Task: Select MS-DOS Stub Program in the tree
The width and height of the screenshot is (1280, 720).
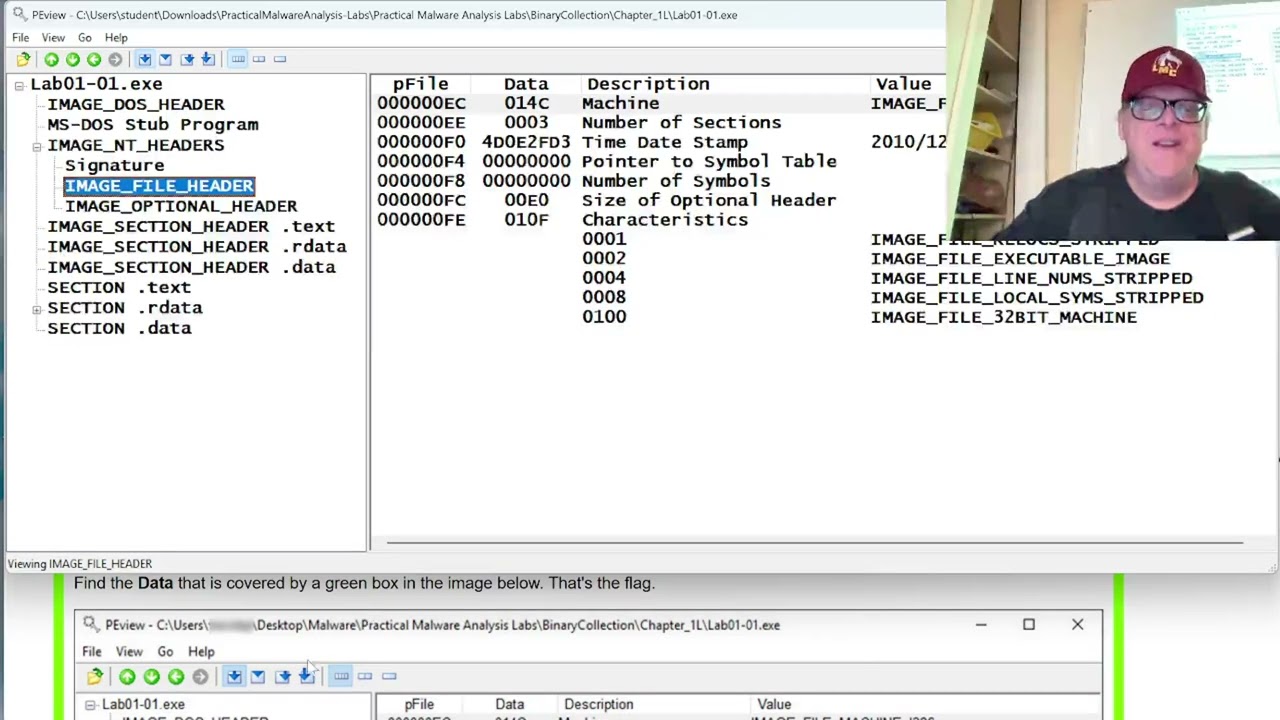Action: click(x=153, y=124)
